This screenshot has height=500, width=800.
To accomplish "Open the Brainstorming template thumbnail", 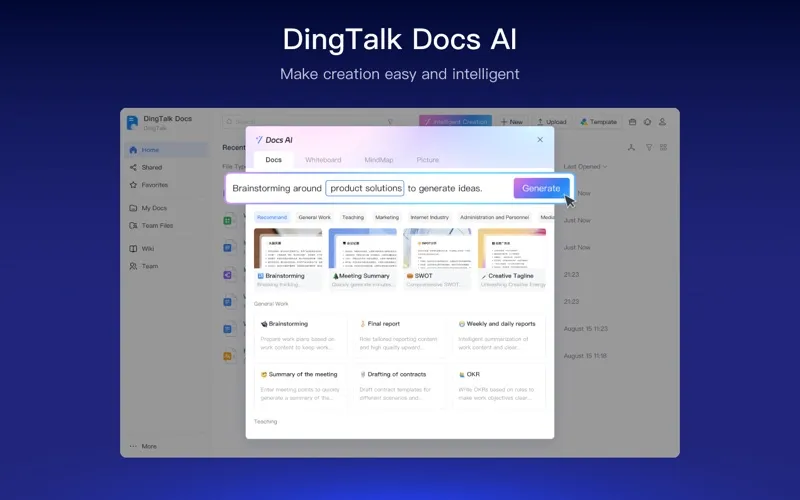I will (x=288, y=259).
